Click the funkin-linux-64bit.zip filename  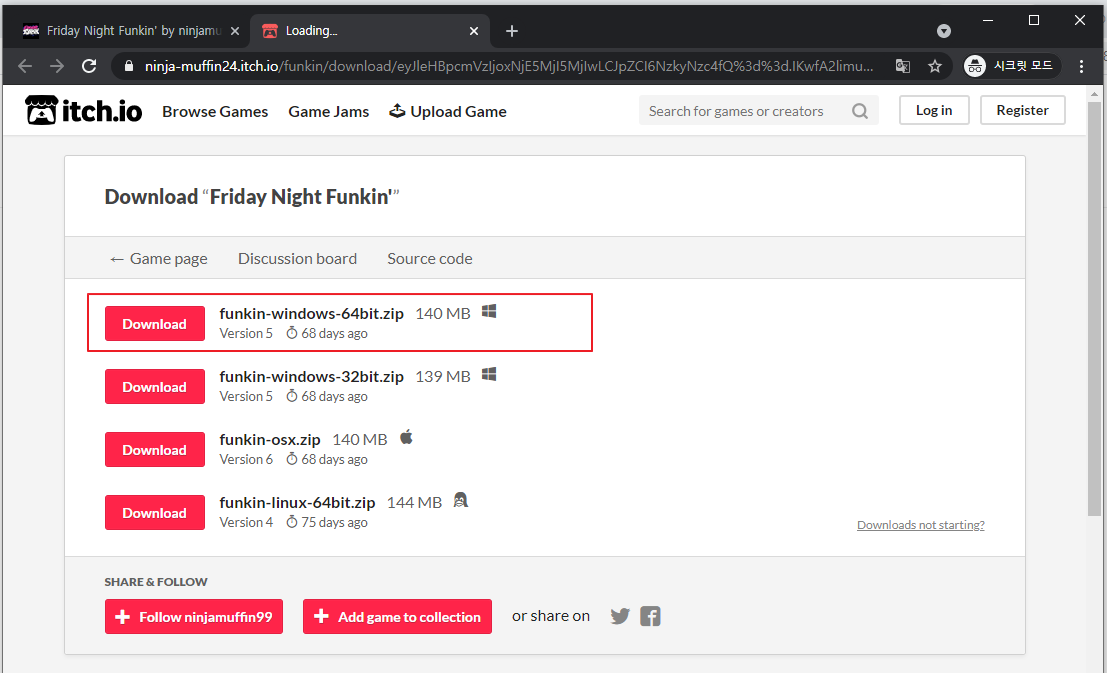tap(297, 502)
